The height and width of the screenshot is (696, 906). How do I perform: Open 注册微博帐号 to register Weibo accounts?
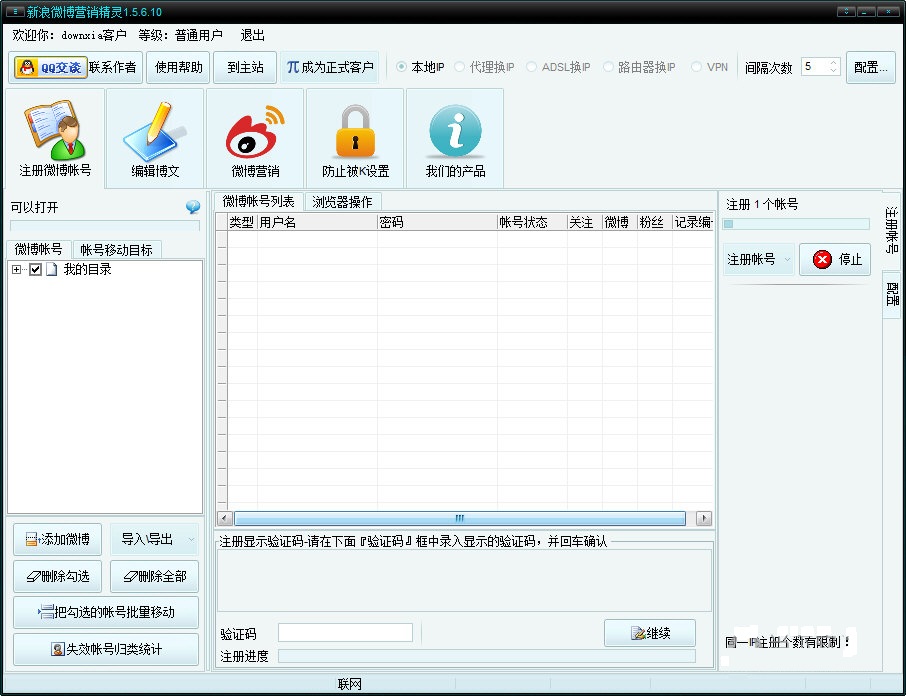click(x=56, y=138)
